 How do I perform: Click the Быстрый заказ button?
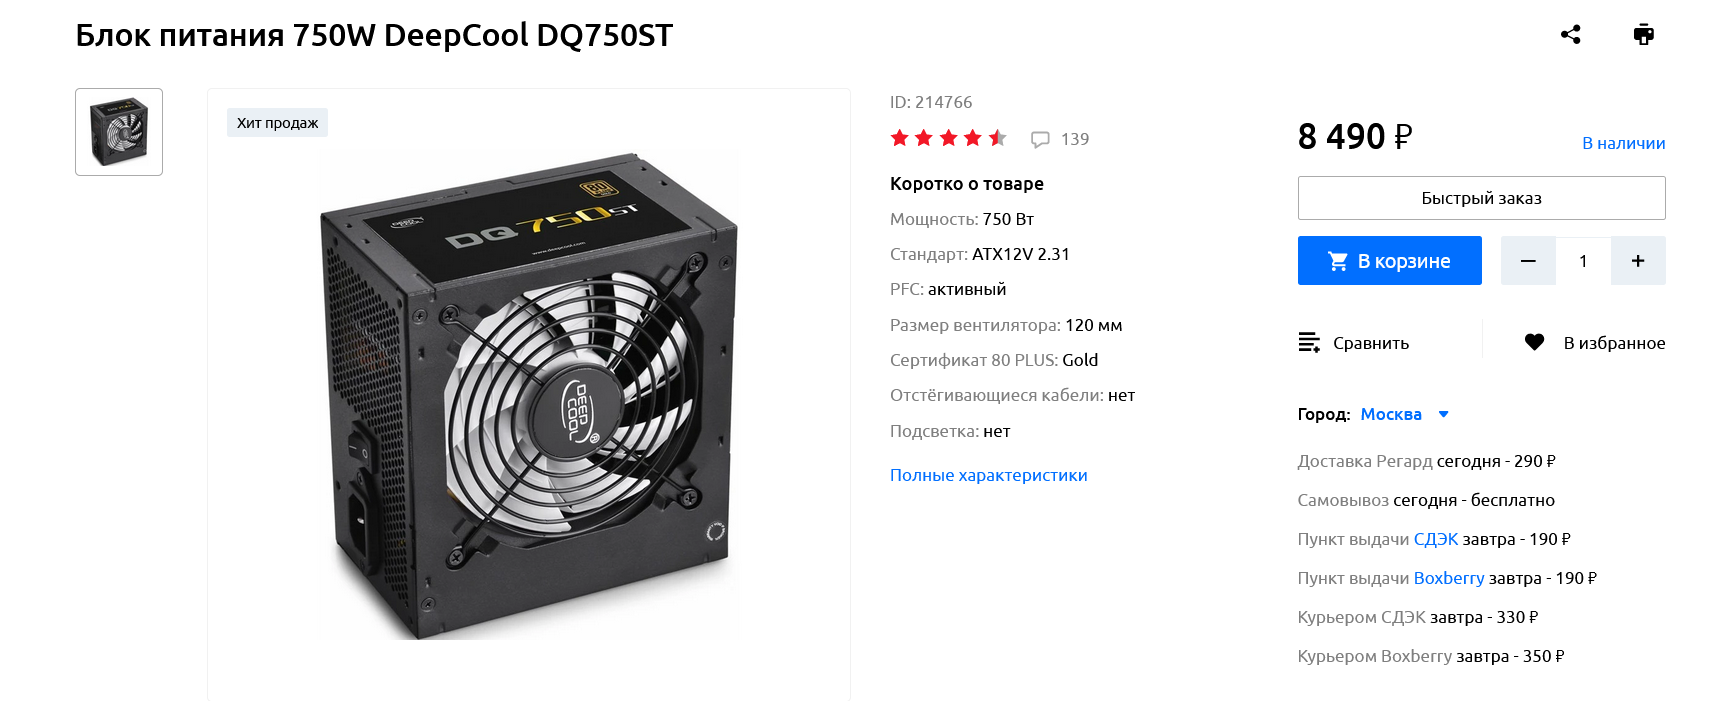click(x=1481, y=198)
